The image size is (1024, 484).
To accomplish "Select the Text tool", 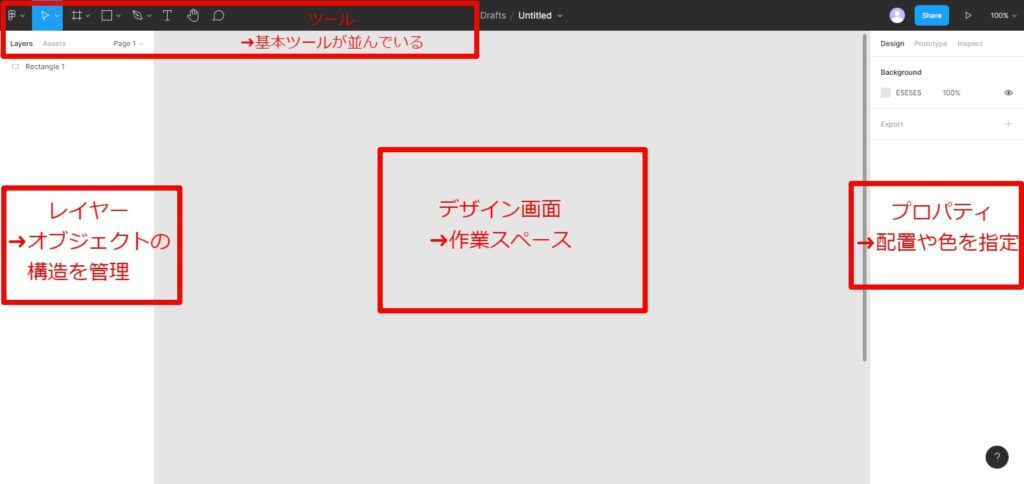I will (167, 15).
